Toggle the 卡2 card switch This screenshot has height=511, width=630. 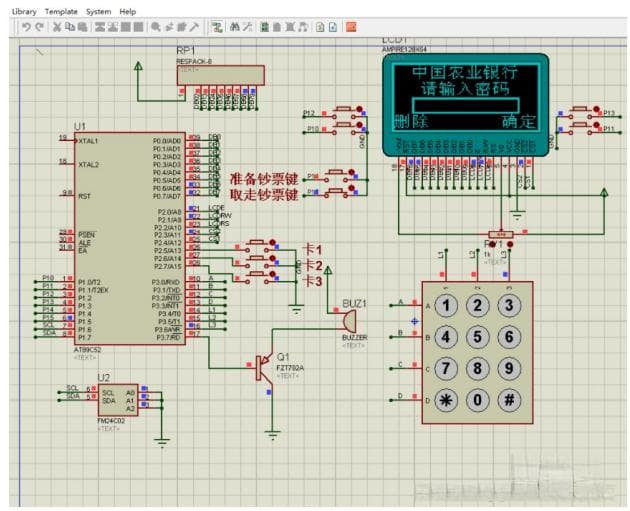coord(257,261)
